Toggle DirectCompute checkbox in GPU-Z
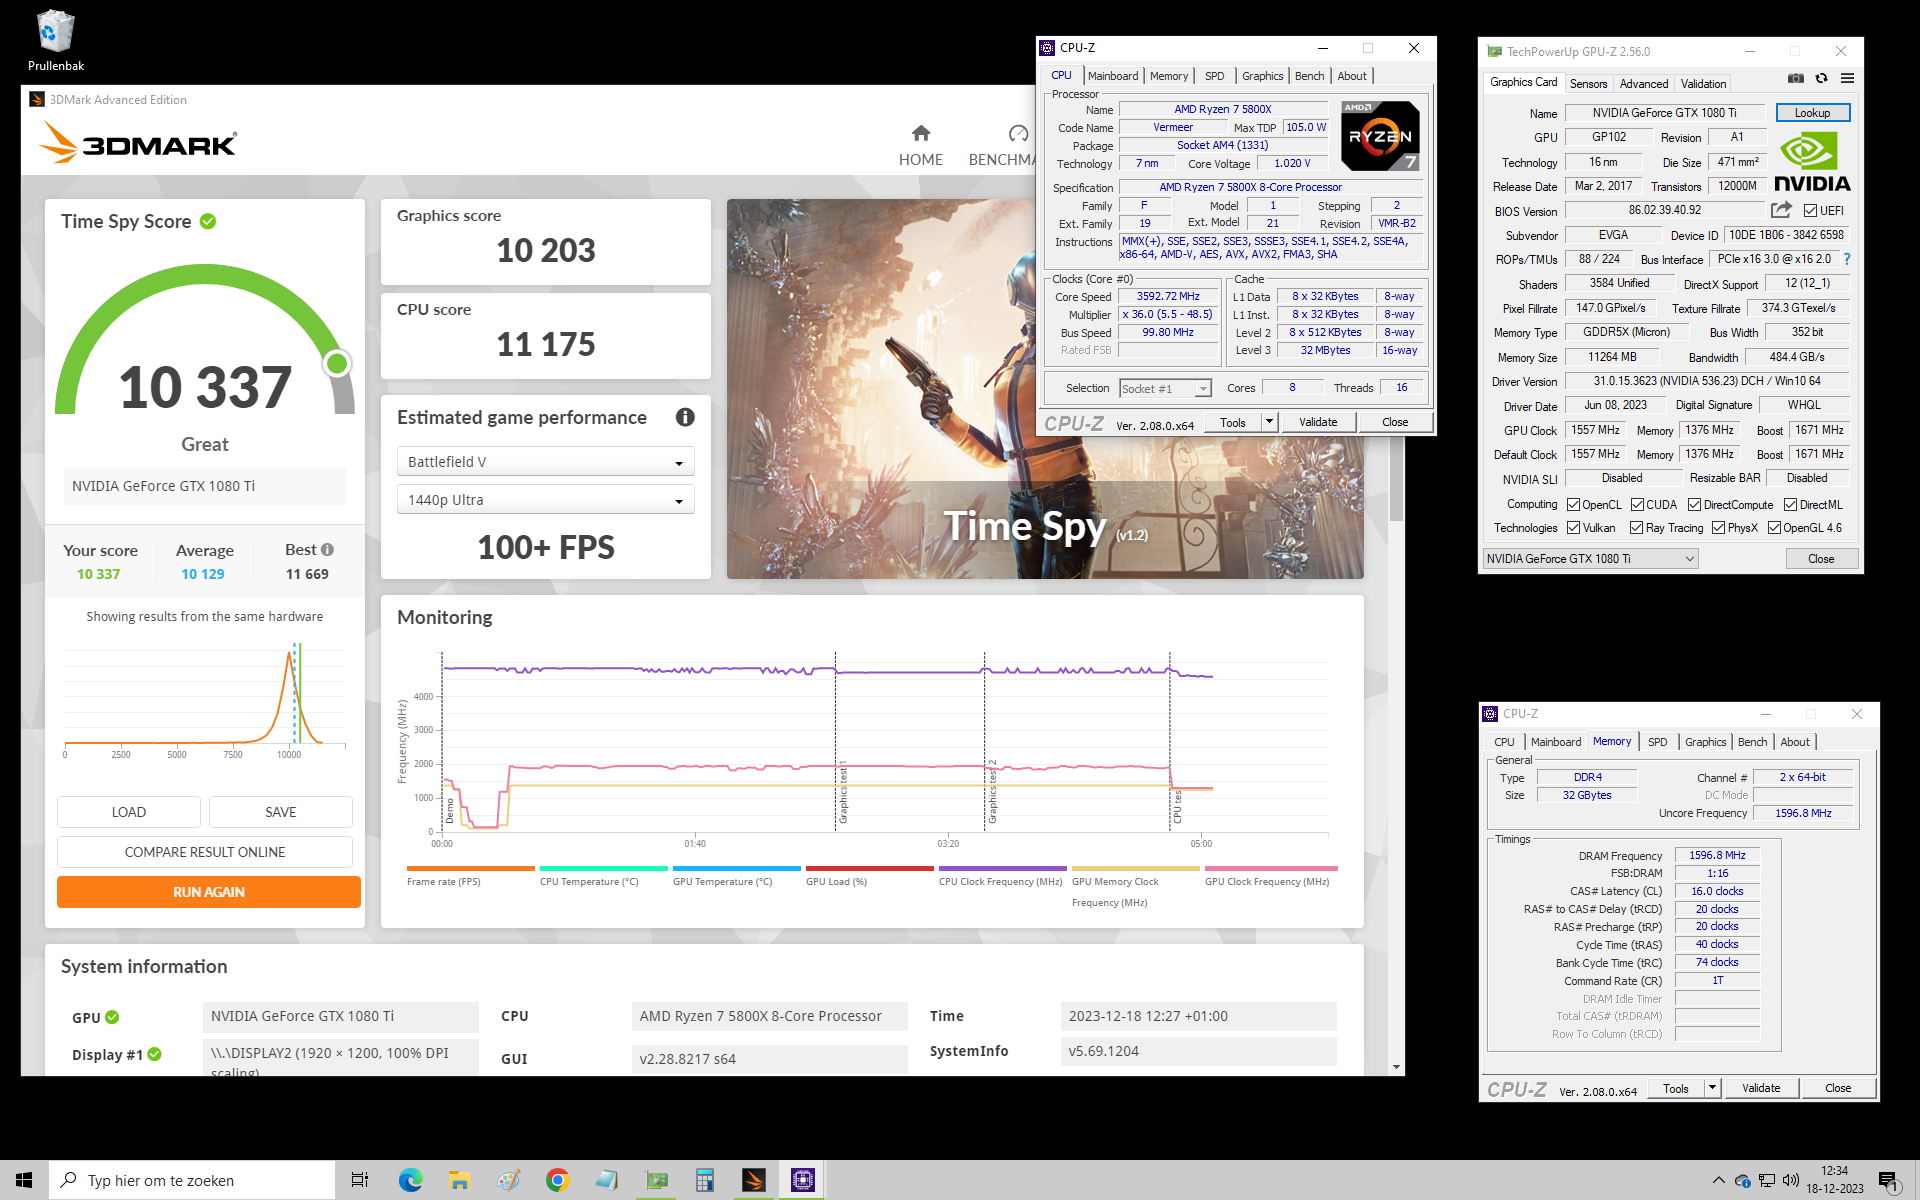Viewport: 1920px width, 1200px height. (x=1694, y=505)
